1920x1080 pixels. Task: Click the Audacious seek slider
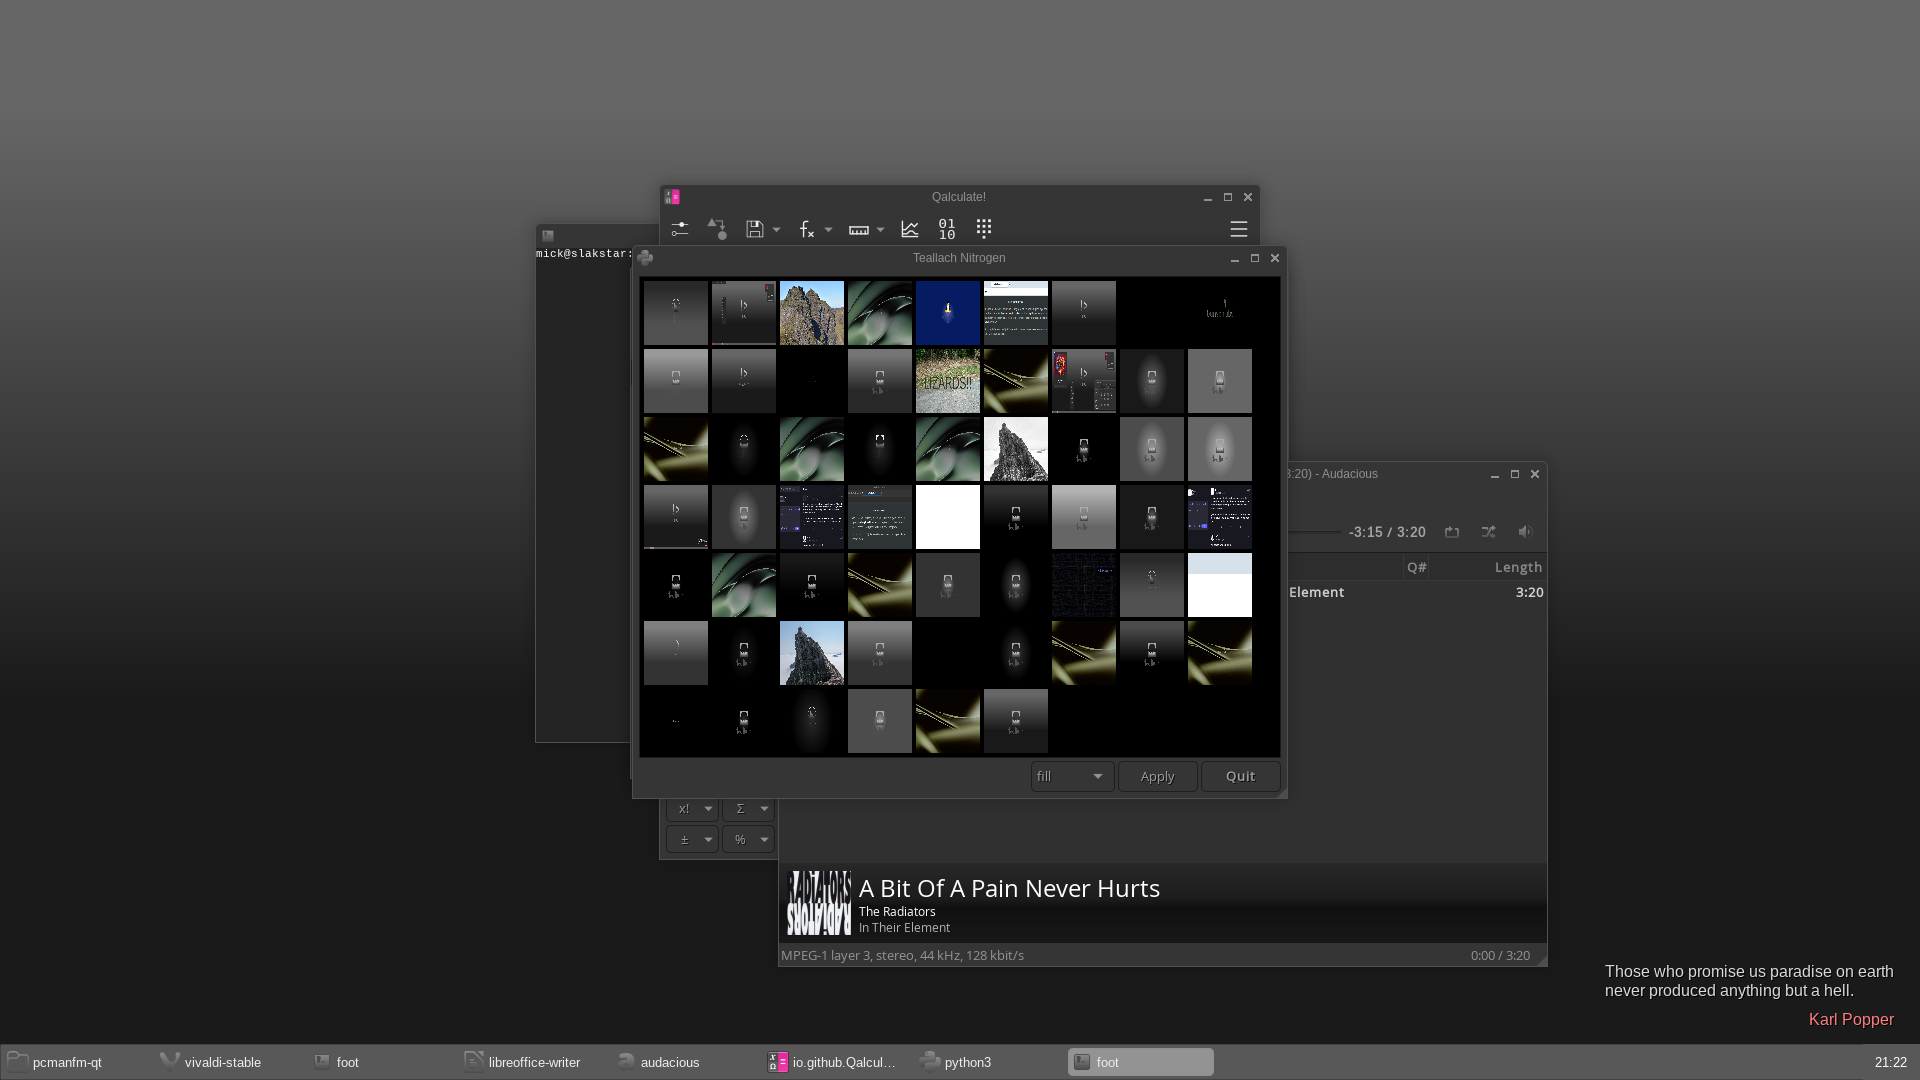click(1314, 532)
